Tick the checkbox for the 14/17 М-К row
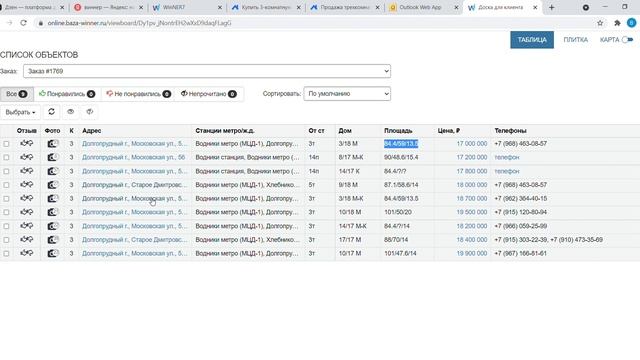 6,226
